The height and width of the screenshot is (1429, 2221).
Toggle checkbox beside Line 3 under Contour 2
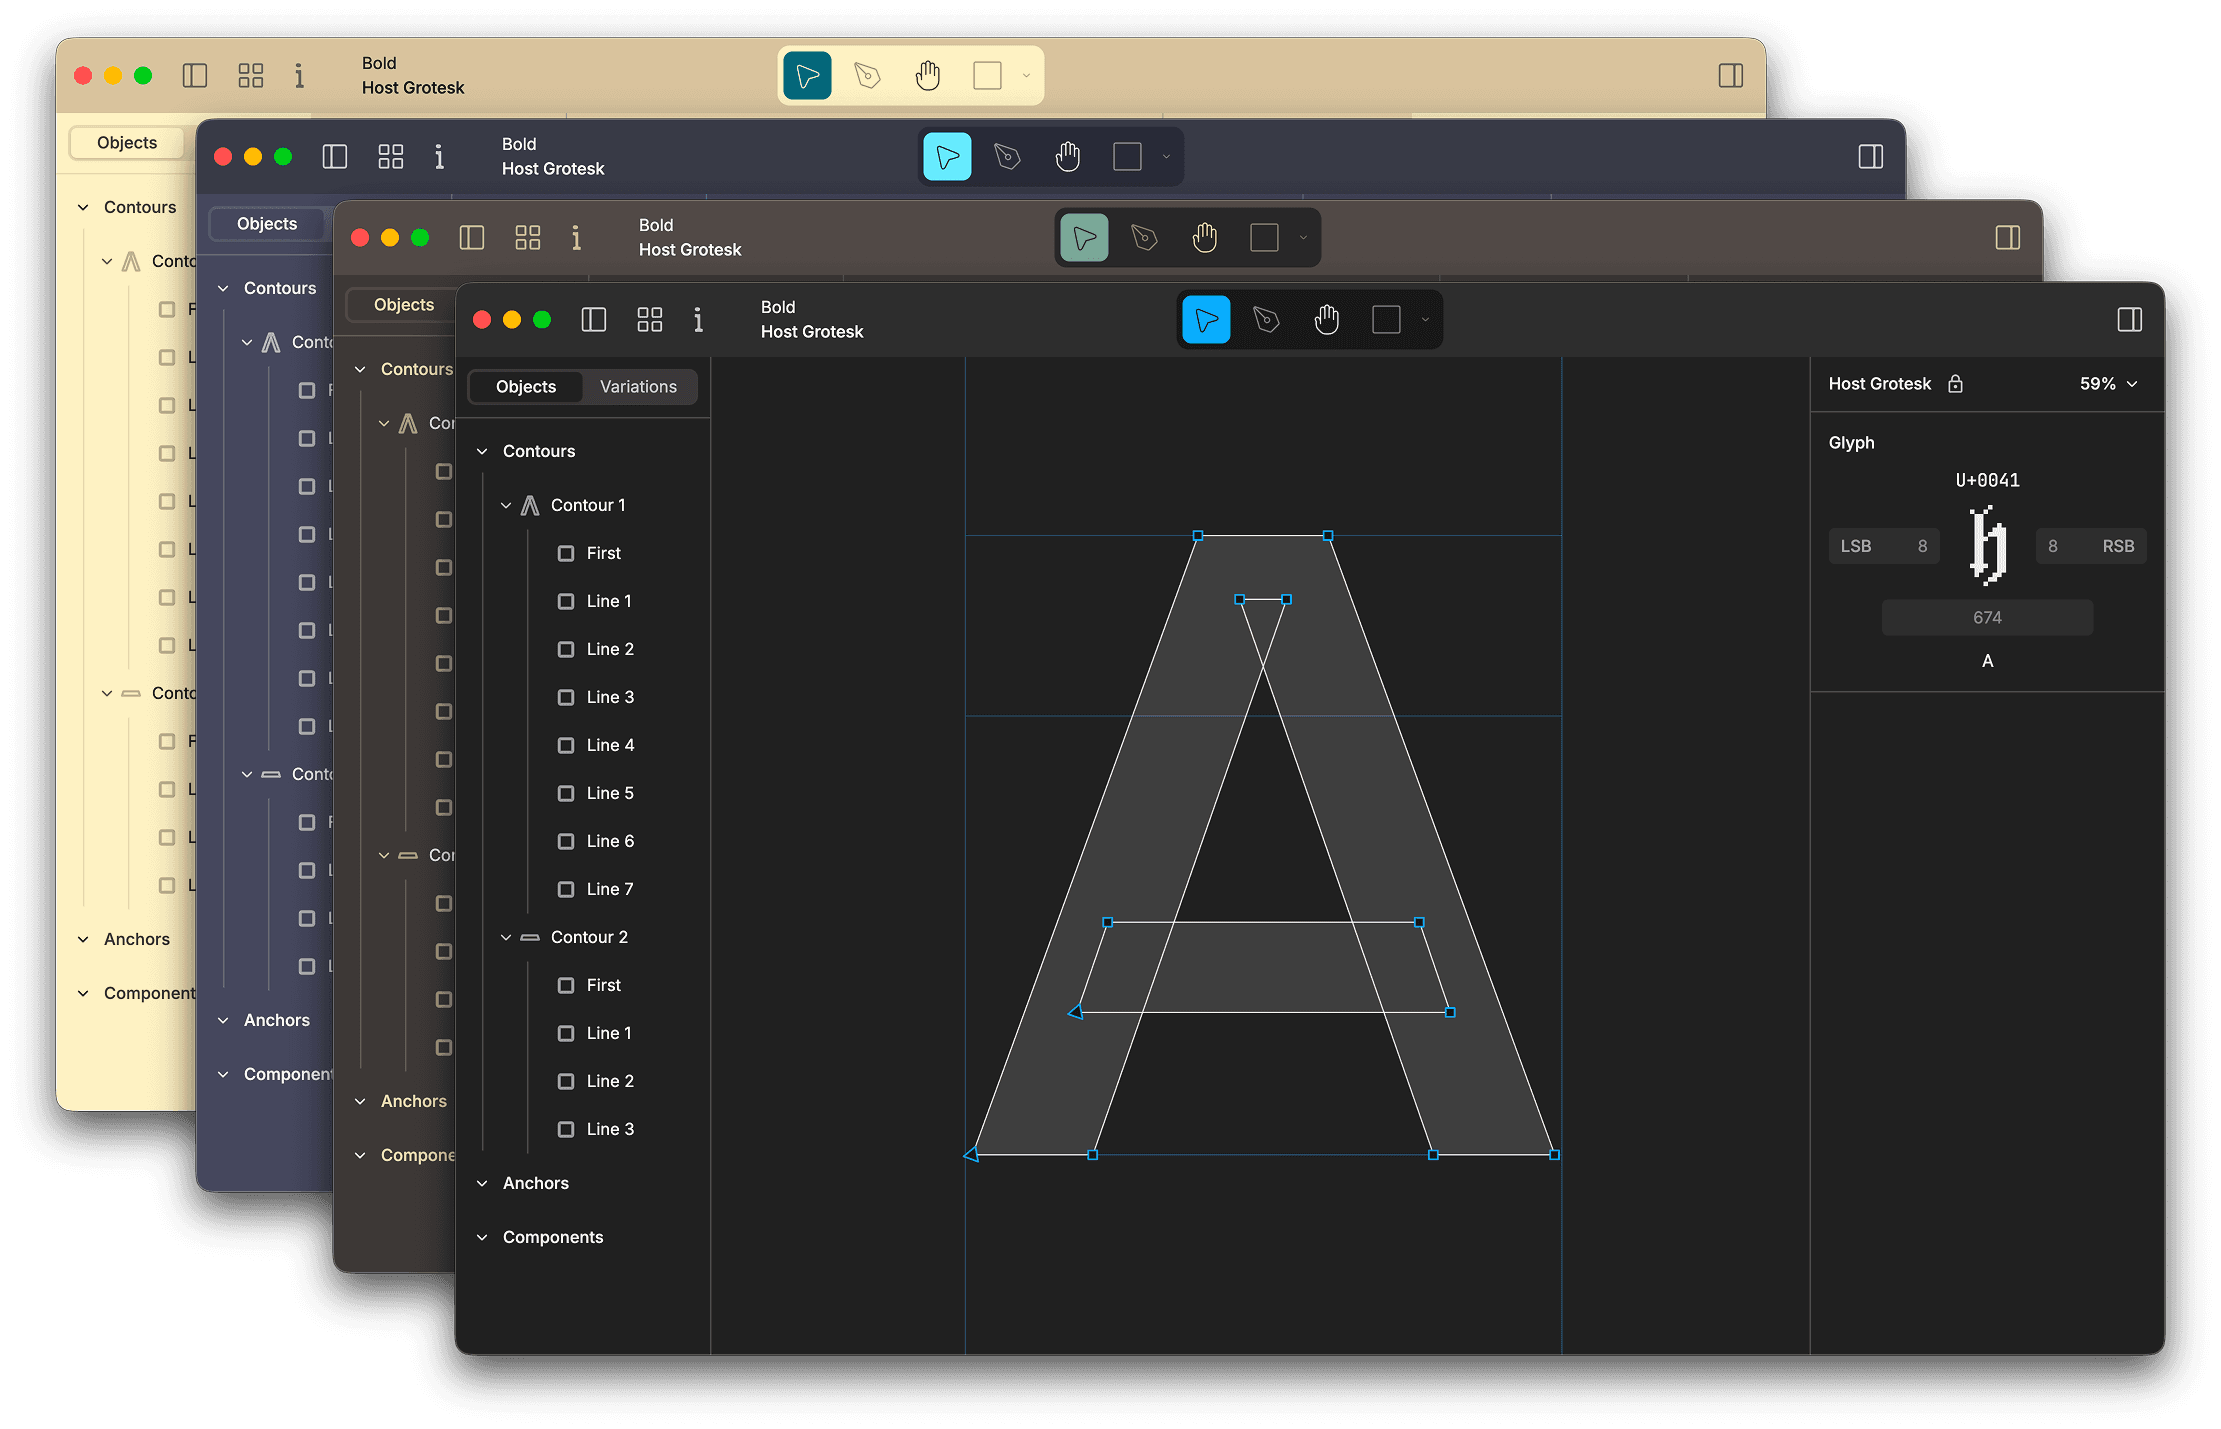coord(566,1129)
